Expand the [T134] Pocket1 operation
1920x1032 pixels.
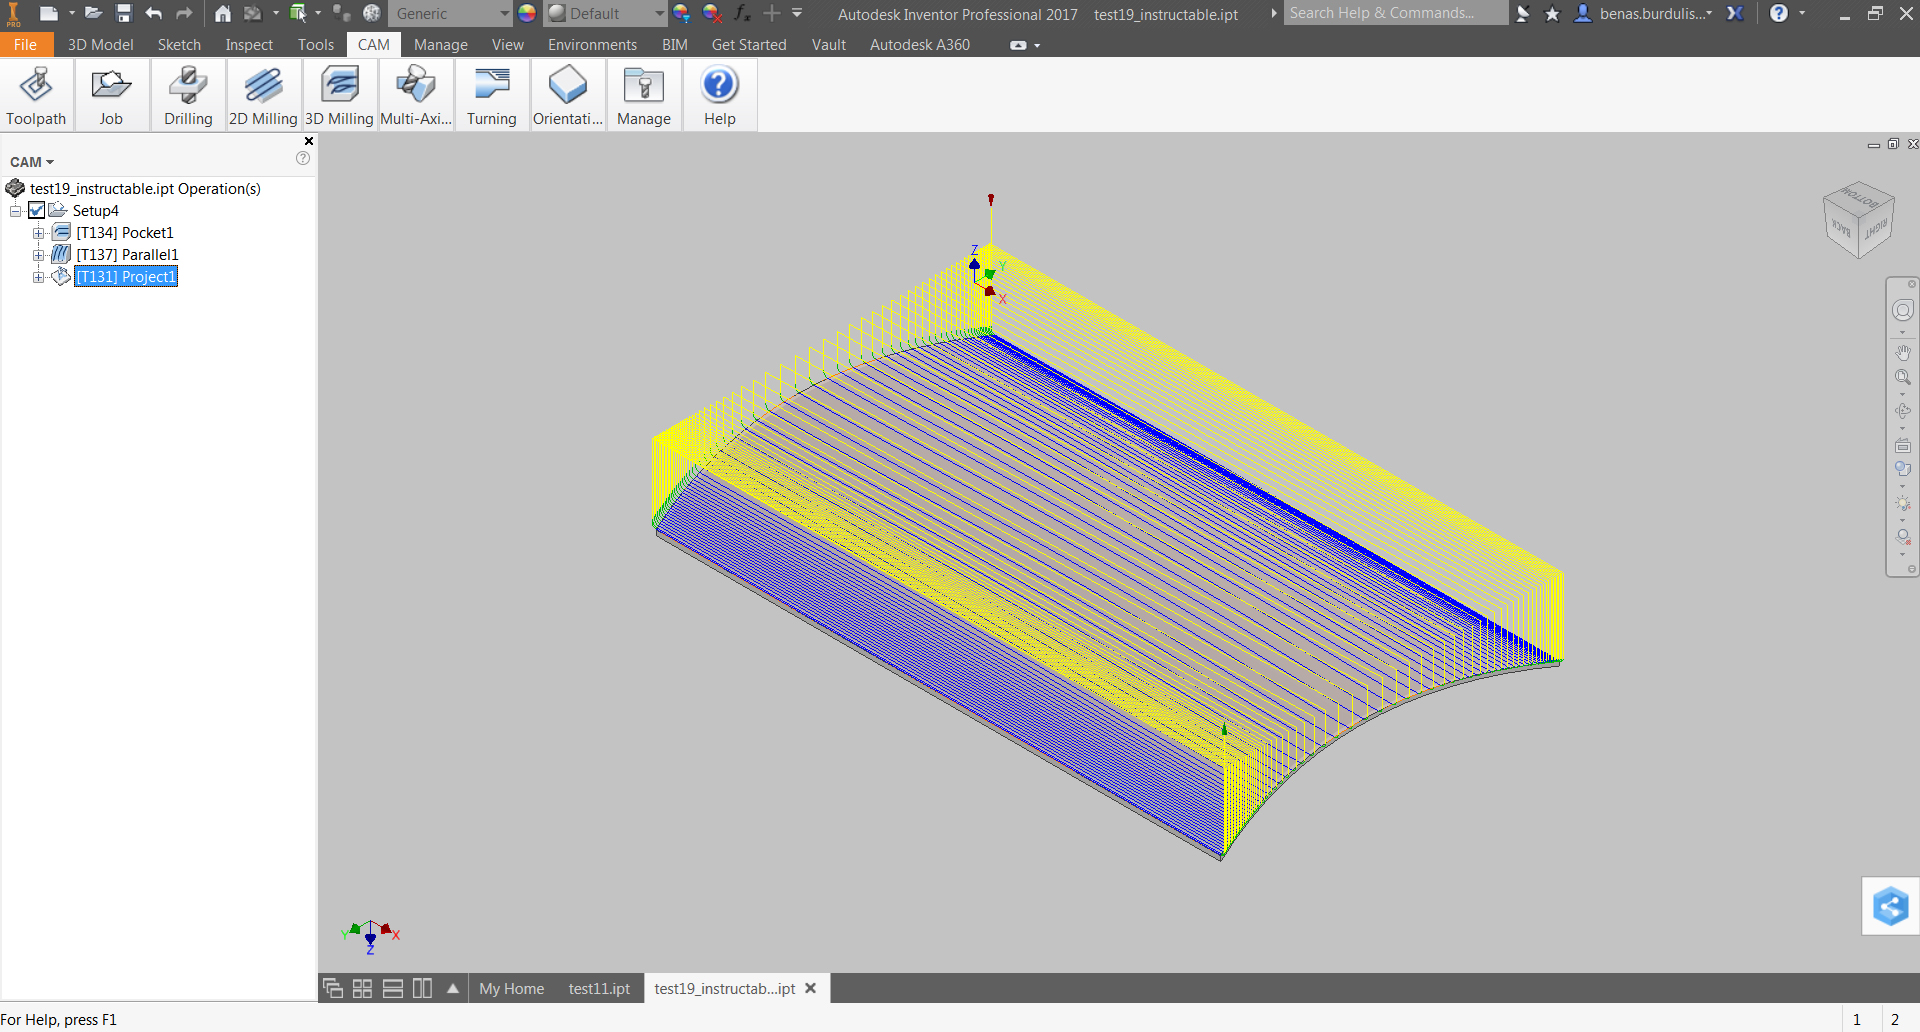click(39, 232)
